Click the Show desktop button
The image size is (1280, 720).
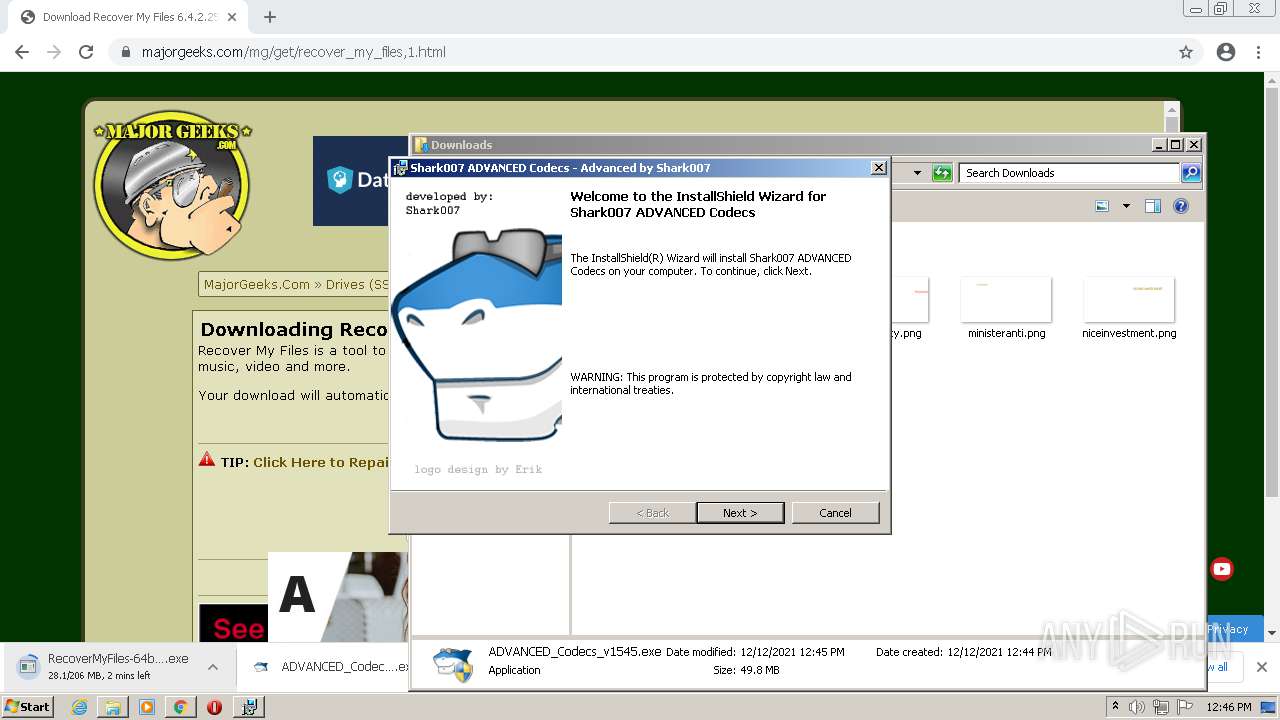1270,707
